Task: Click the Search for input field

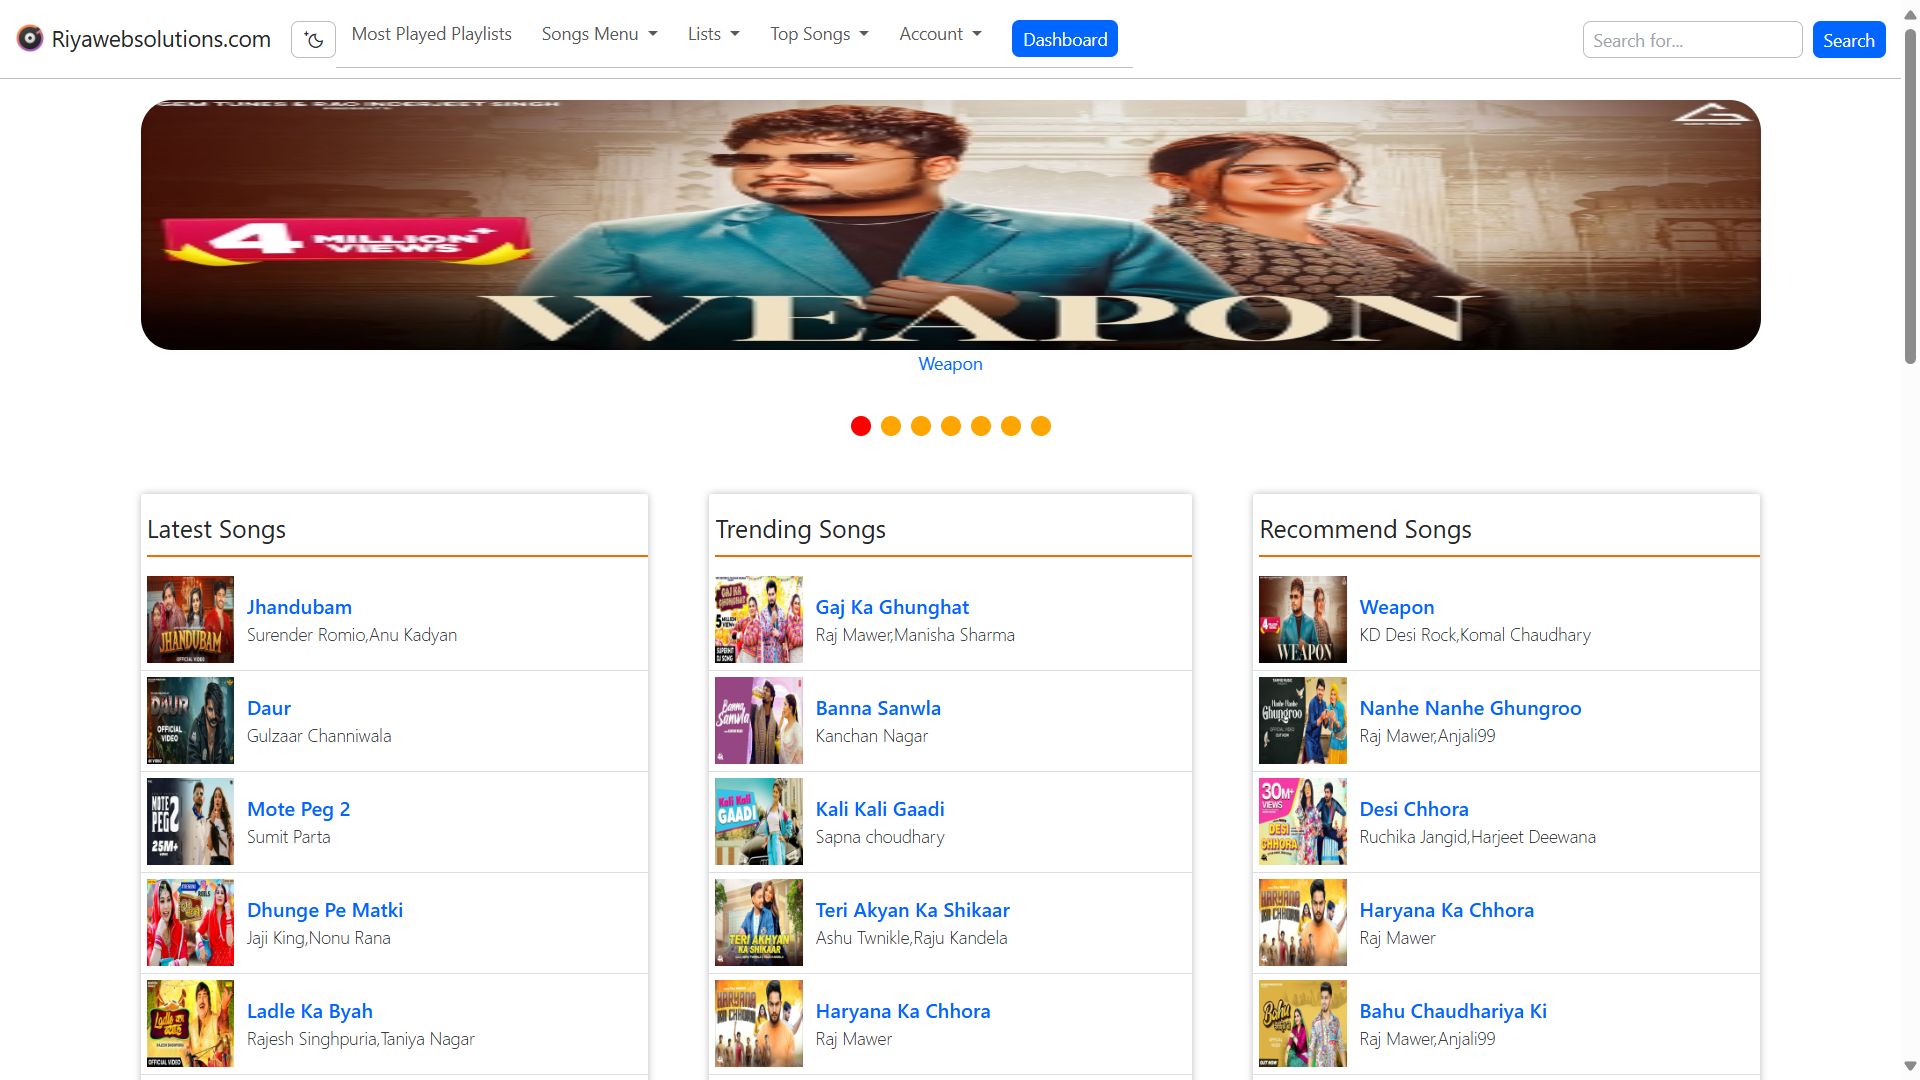Action: coord(1692,40)
